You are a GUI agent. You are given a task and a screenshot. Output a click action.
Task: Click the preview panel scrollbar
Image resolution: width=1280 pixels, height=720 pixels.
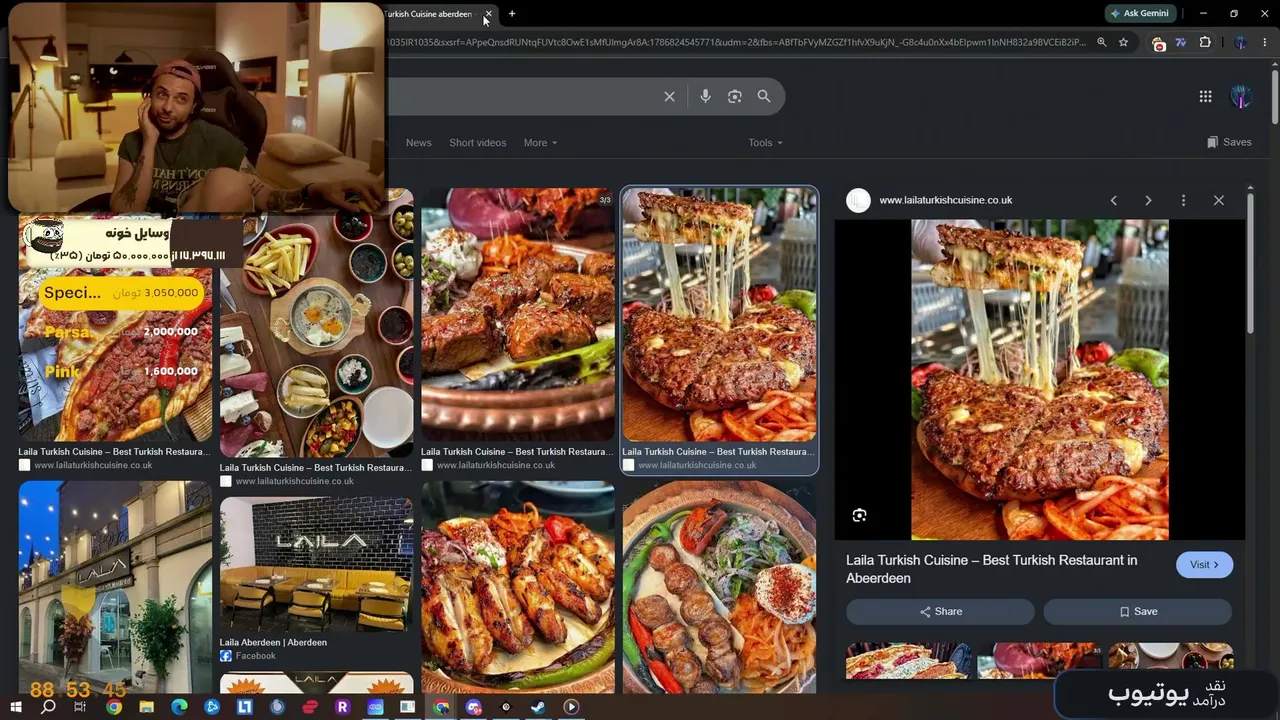pos(1249,262)
